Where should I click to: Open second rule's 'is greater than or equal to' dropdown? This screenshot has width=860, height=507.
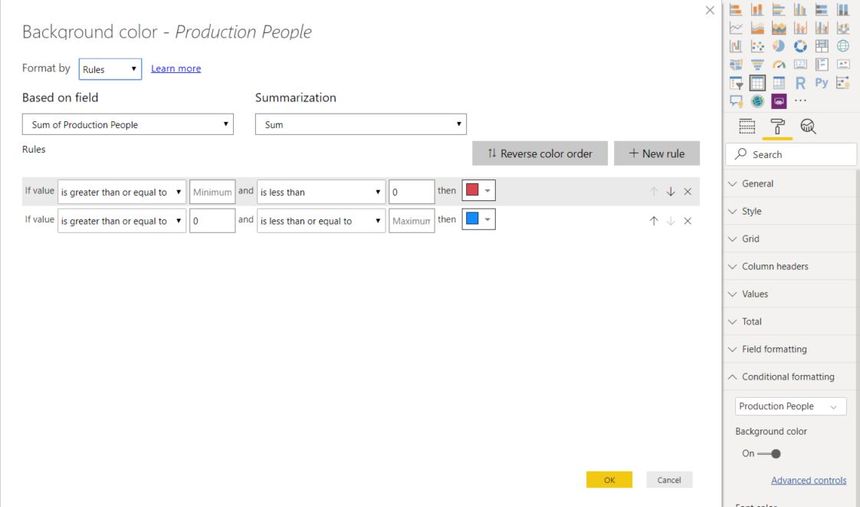tap(122, 221)
